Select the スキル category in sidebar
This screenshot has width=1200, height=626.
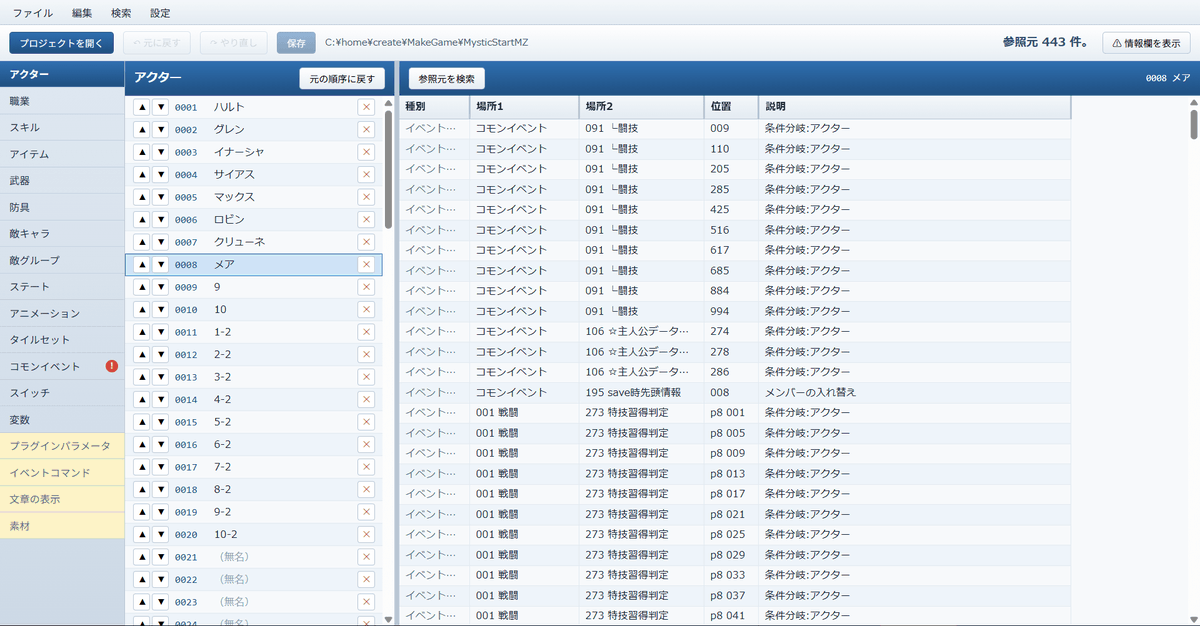[x=62, y=128]
